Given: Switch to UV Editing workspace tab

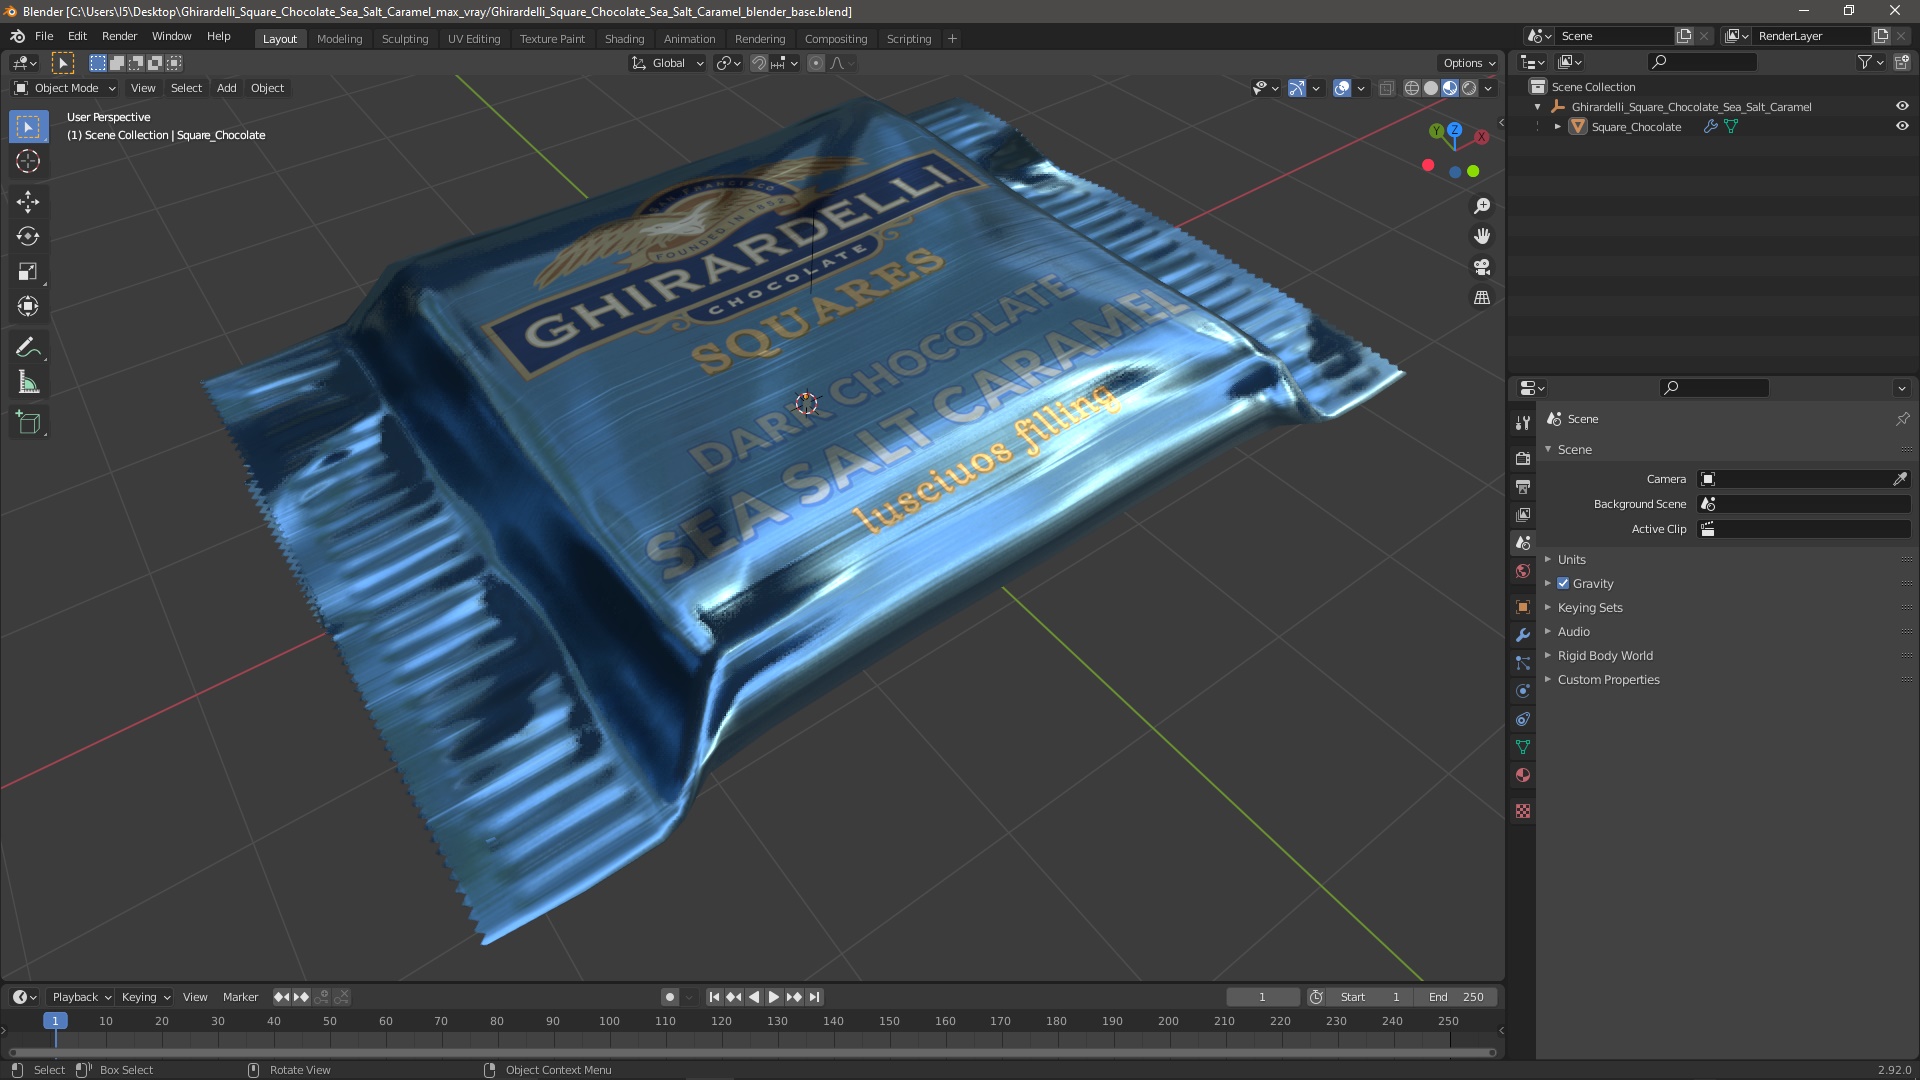Looking at the screenshot, I should tap(474, 39).
